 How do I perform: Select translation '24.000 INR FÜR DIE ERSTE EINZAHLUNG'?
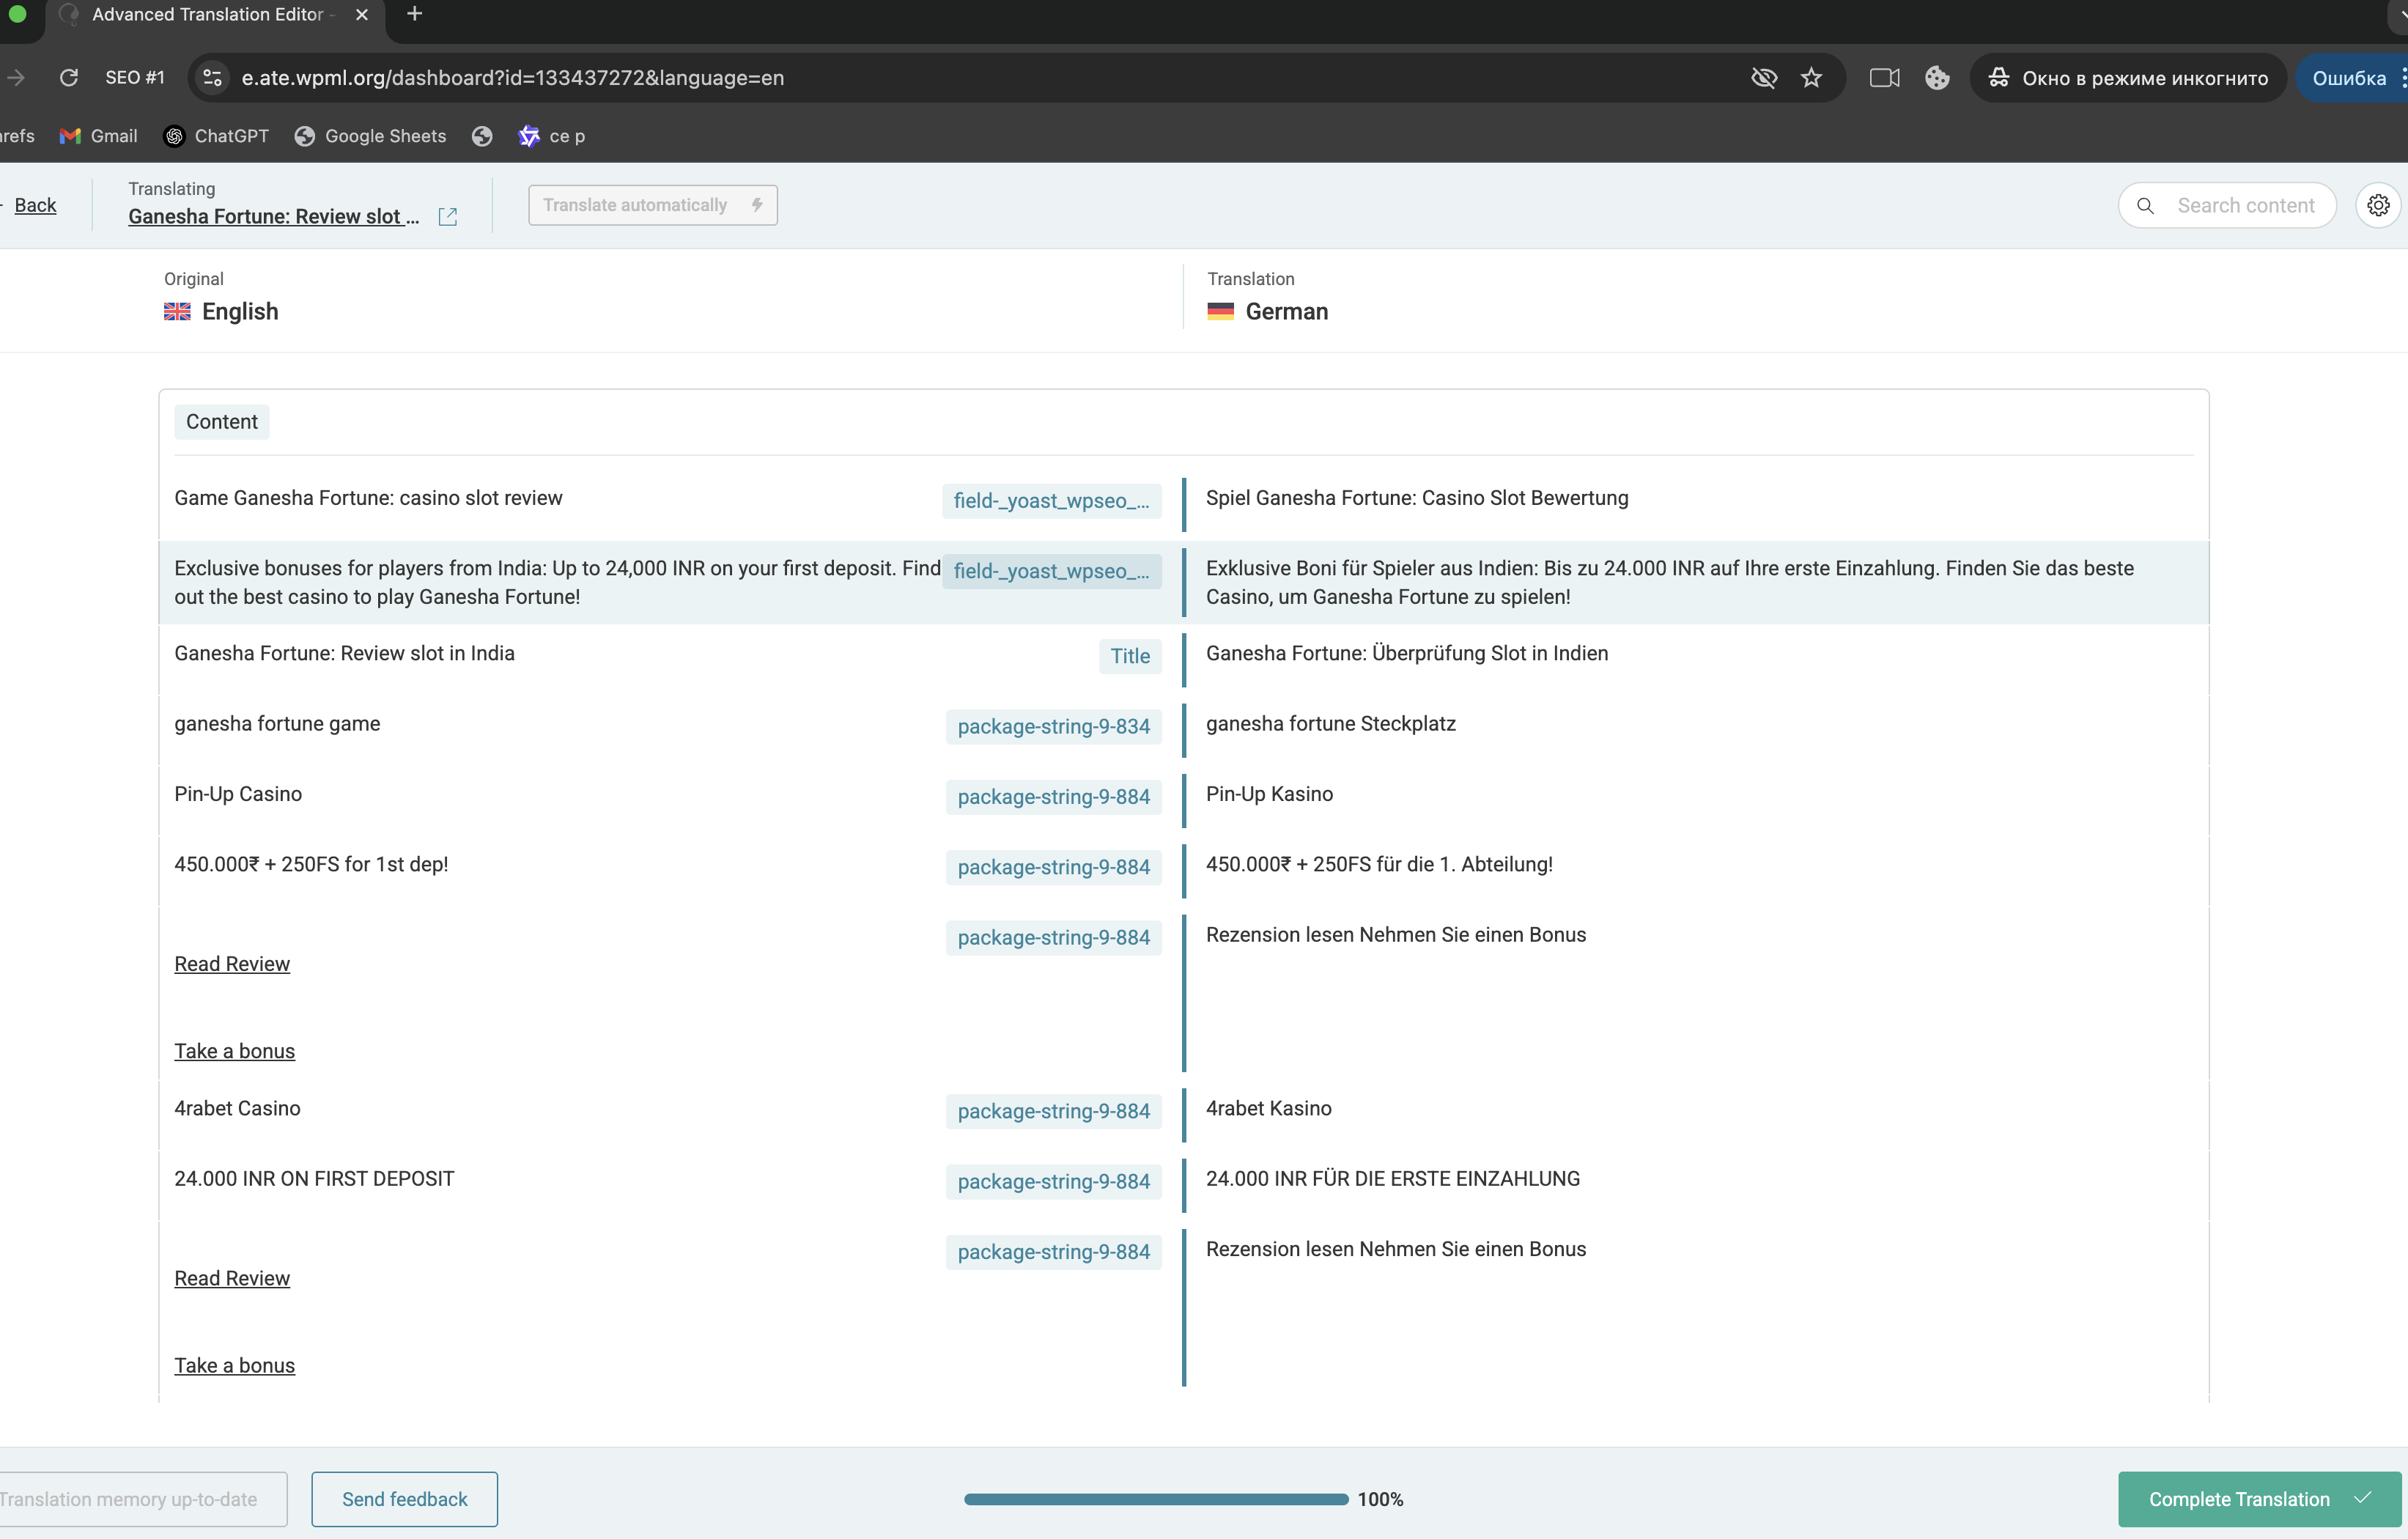[1393, 1178]
